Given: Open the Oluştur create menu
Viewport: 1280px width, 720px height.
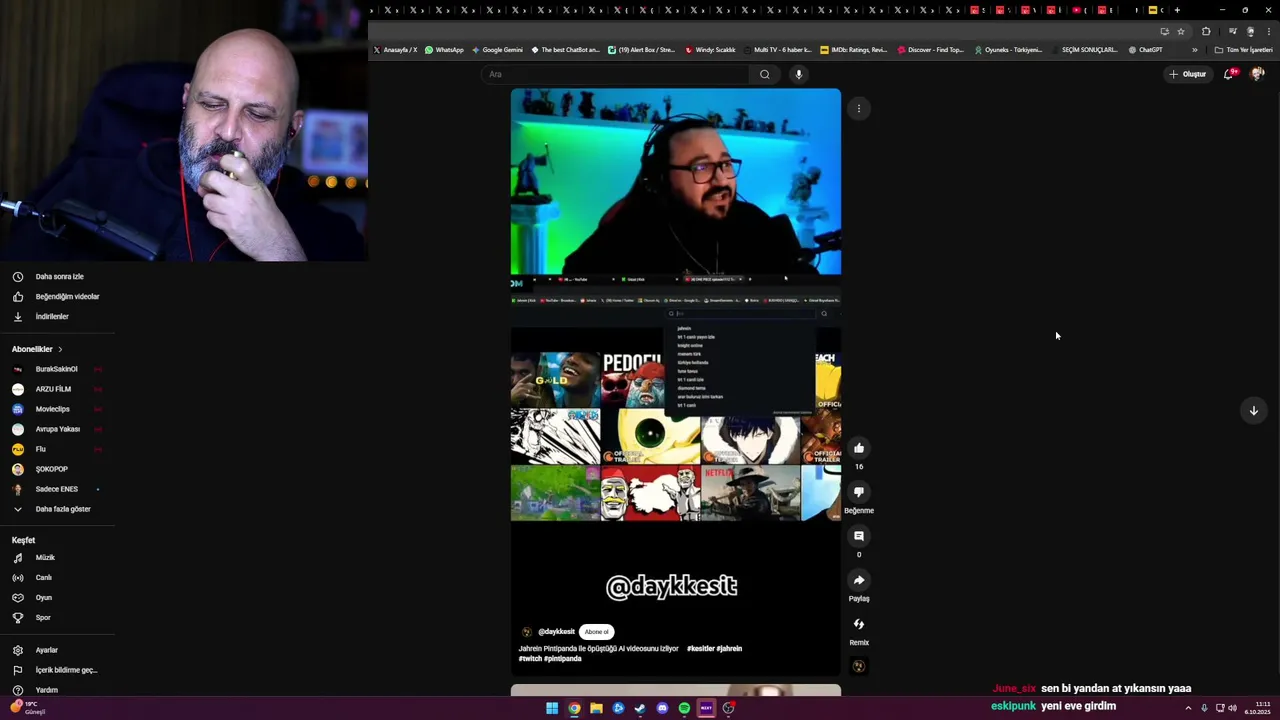Looking at the screenshot, I should [1189, 74].
